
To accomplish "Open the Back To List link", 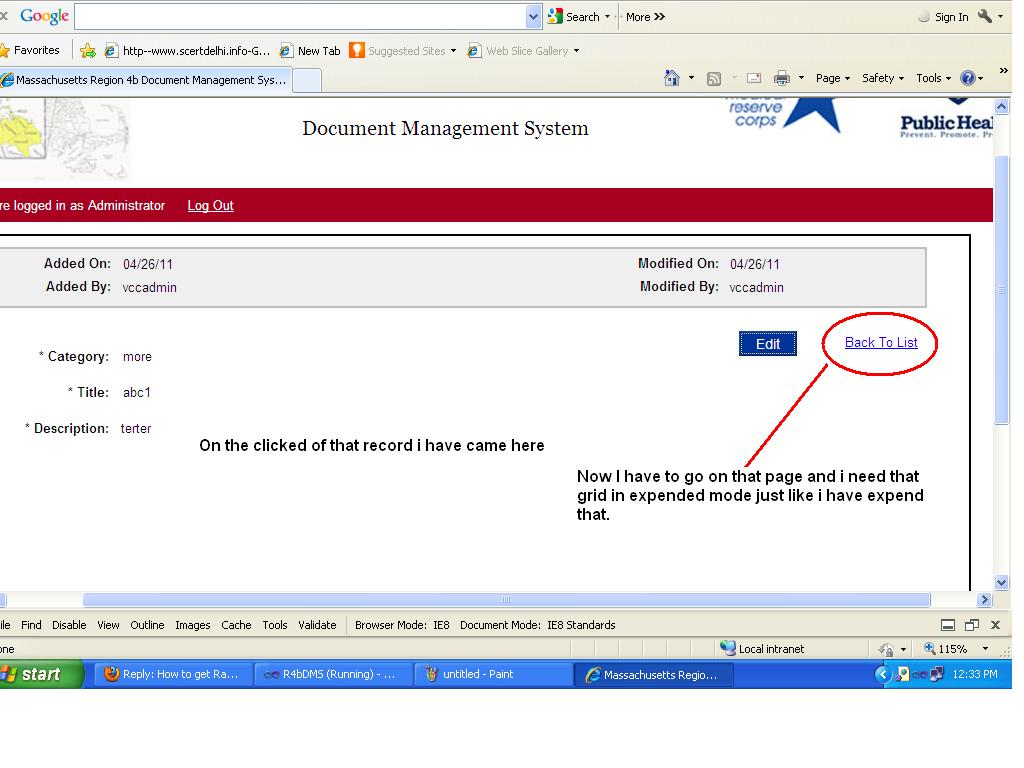I will (x=881, y=342).
